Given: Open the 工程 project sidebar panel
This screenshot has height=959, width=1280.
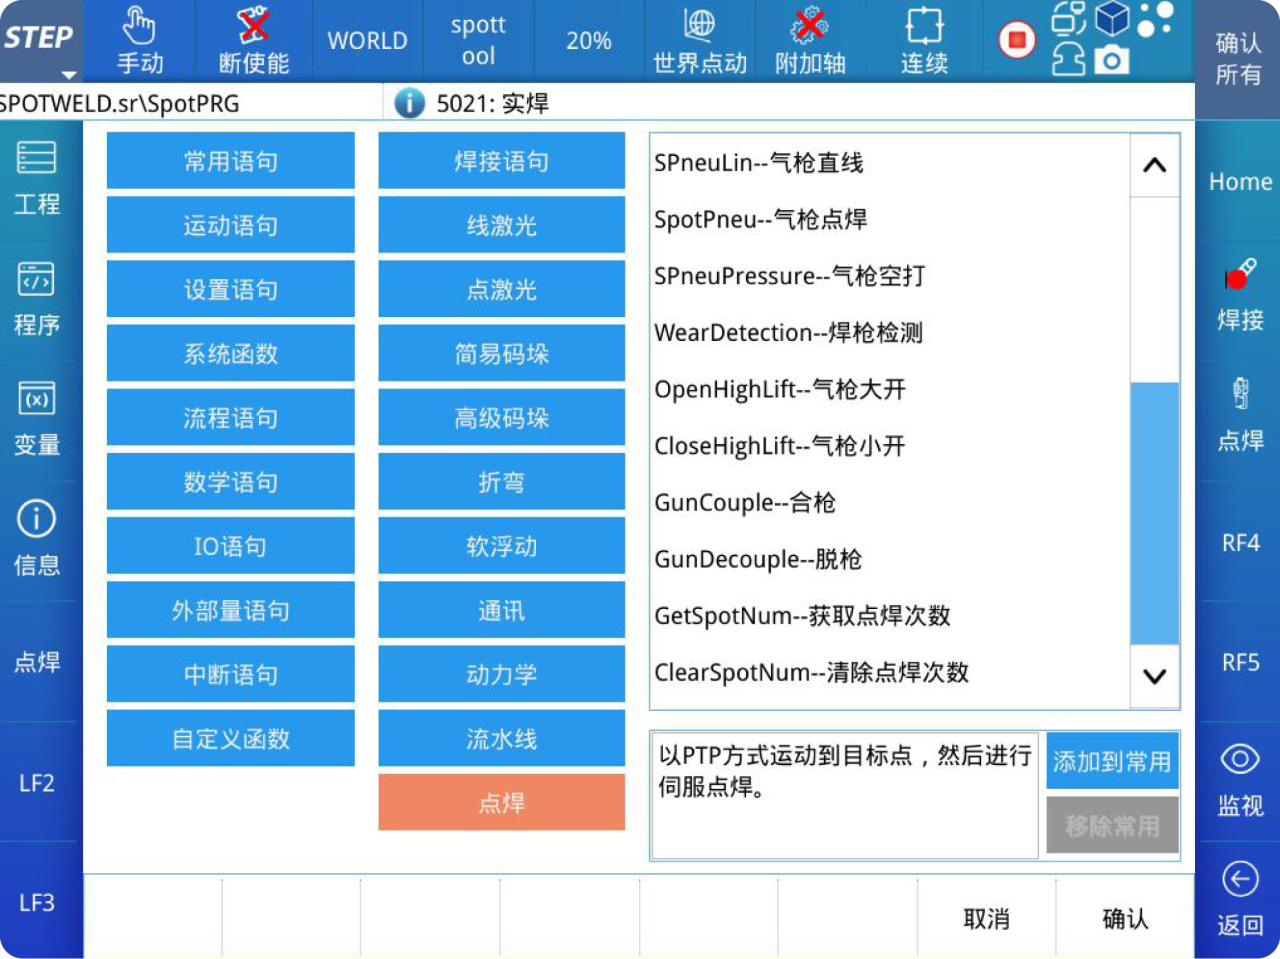Looking at the screenshot, I should pos(37,179).
